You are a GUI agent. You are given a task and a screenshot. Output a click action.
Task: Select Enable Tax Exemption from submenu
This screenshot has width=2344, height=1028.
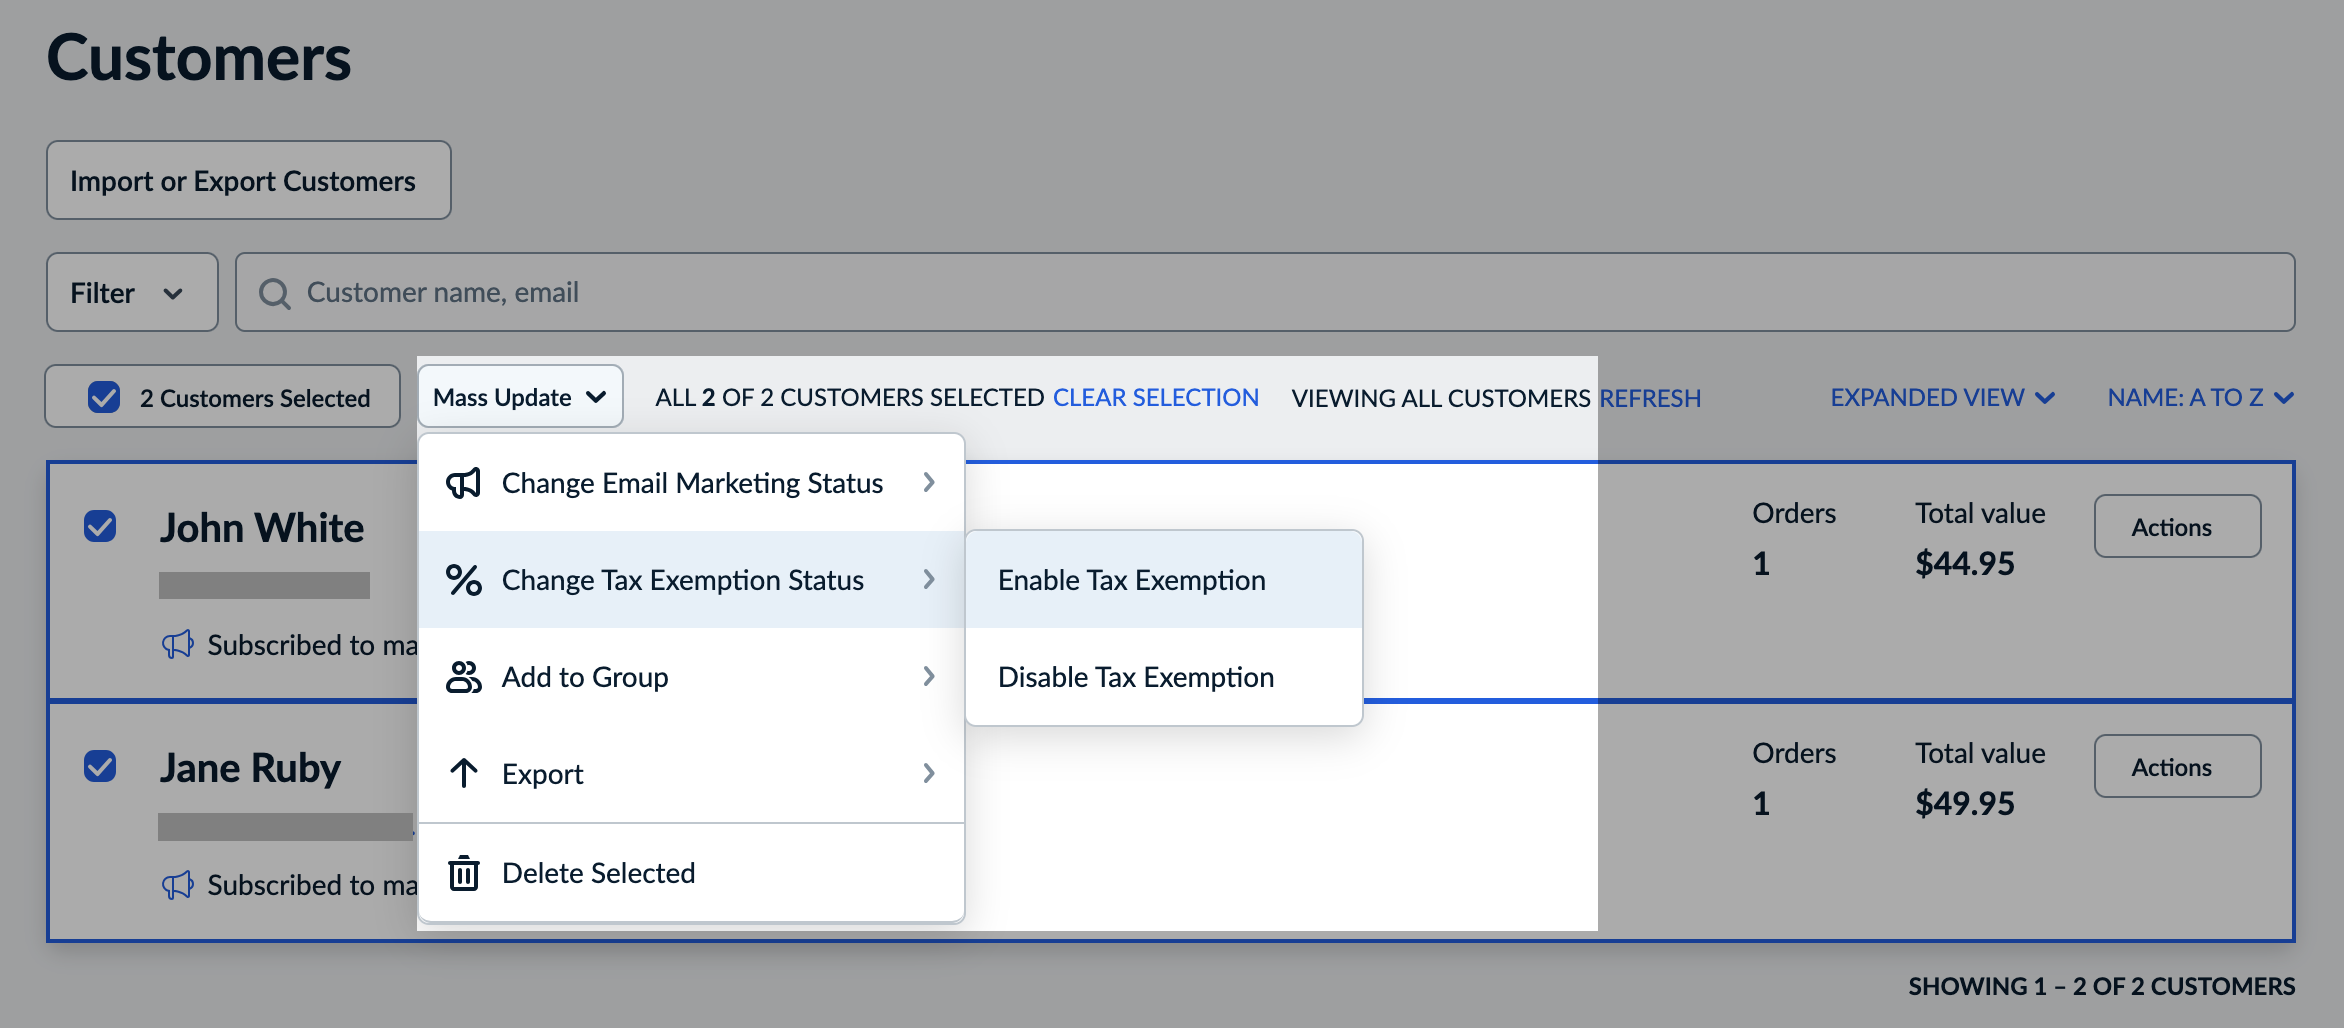[1131, 580]
